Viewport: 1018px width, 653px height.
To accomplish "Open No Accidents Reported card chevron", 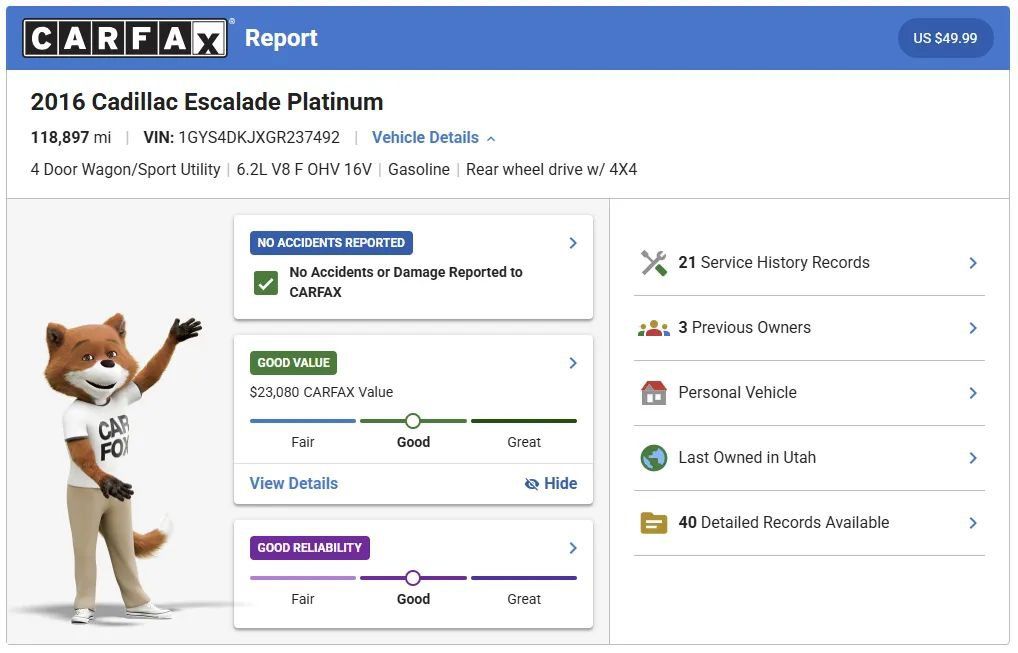I will pos(573,243).
